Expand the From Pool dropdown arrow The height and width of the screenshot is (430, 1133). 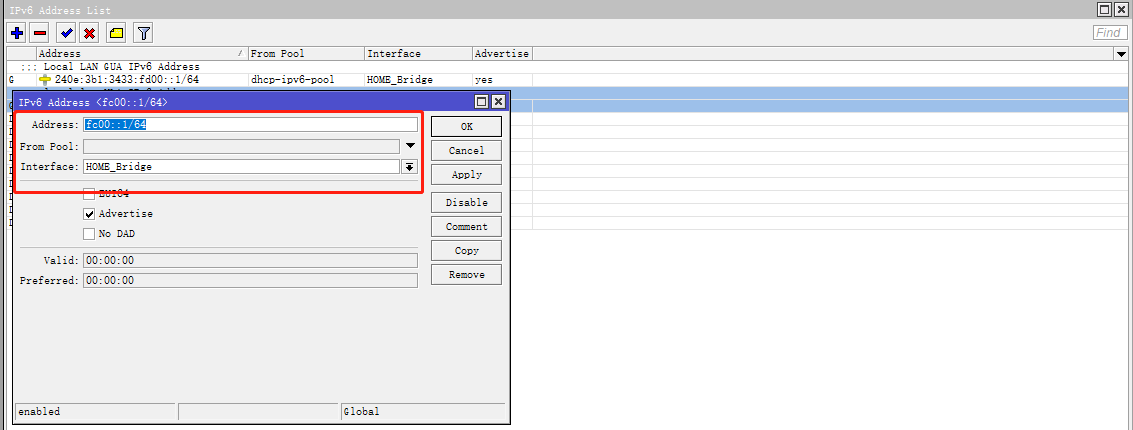click(410, 146)
